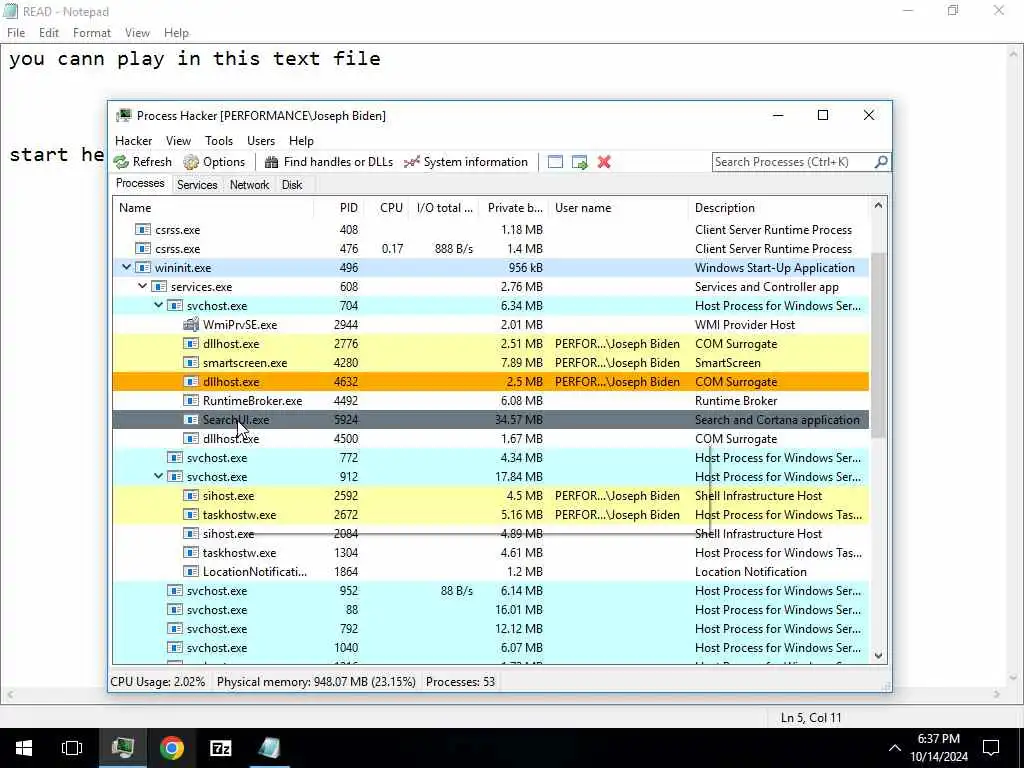Image resolution: width=1024 pixels, height=768 pixels.
Task: Switch to the Services tab
Action: pyautogui.click(x=197, y=185)
